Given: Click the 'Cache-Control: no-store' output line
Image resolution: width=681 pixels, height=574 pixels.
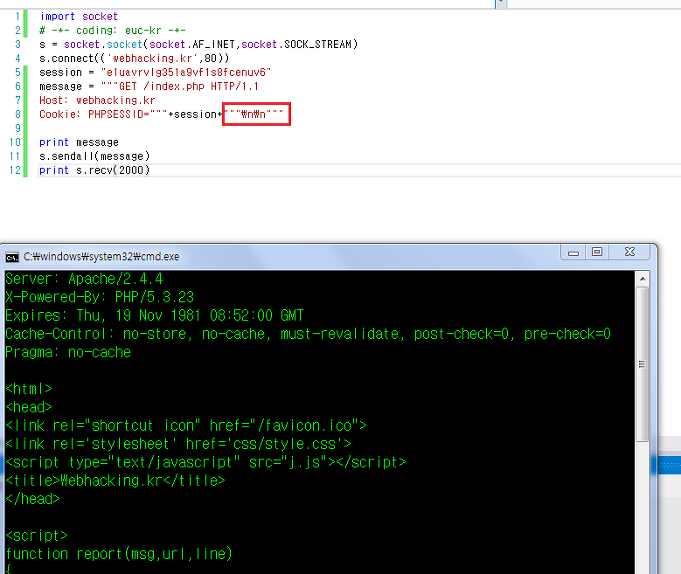Looking at the screenshot, I should (x=308, y=333).
